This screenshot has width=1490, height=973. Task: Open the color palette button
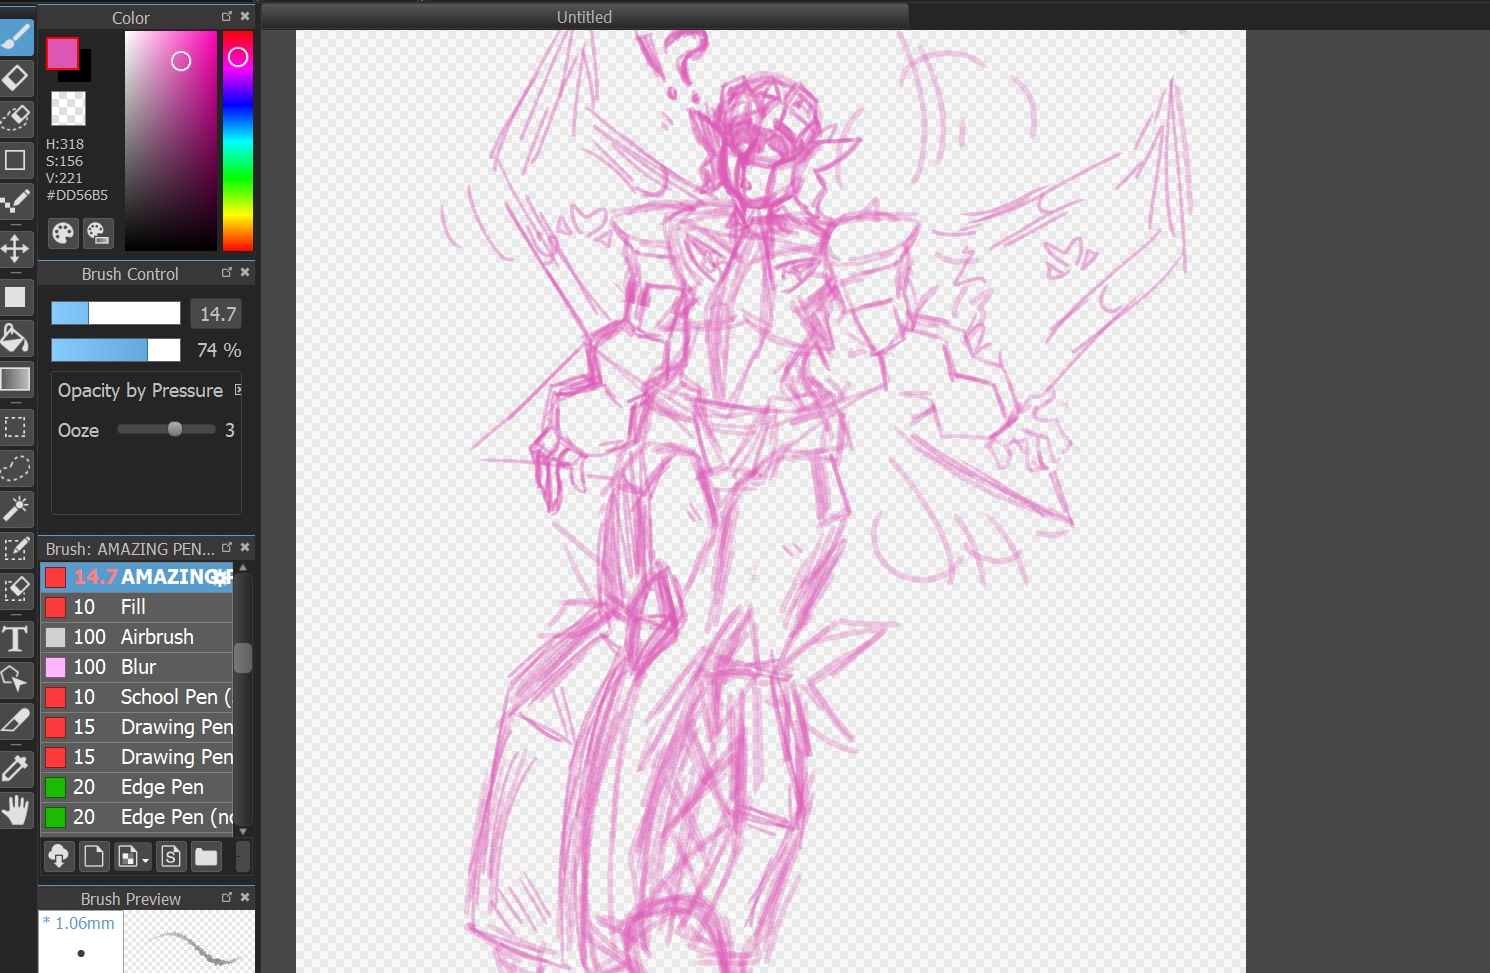coord(63,233)
